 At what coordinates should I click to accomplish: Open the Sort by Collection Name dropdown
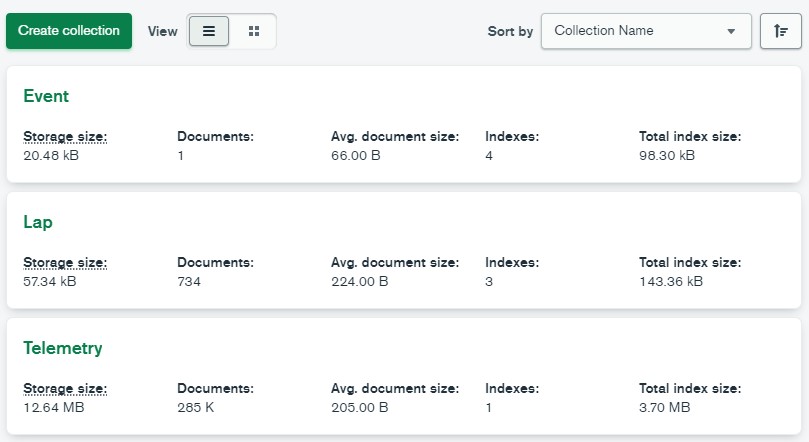click(x=646, y=31)
